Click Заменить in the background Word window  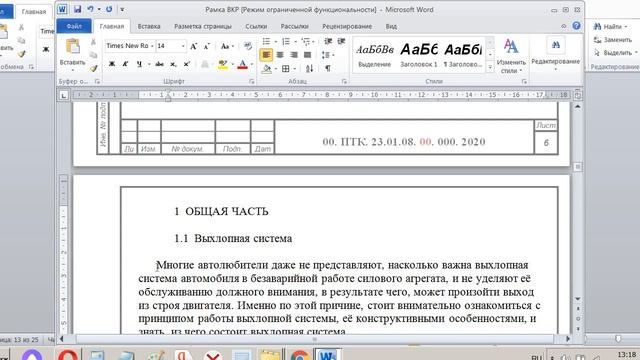pyautogui.click(x=613, y=40)
